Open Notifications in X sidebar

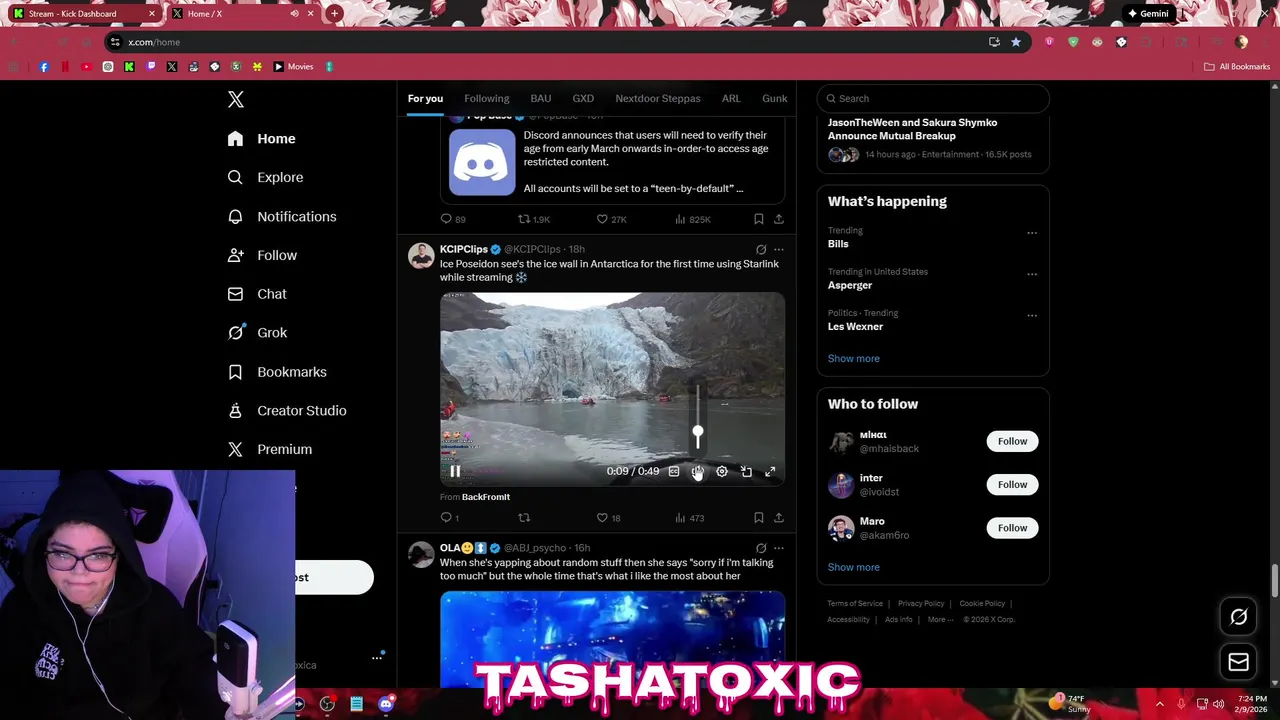coord(282,216)
